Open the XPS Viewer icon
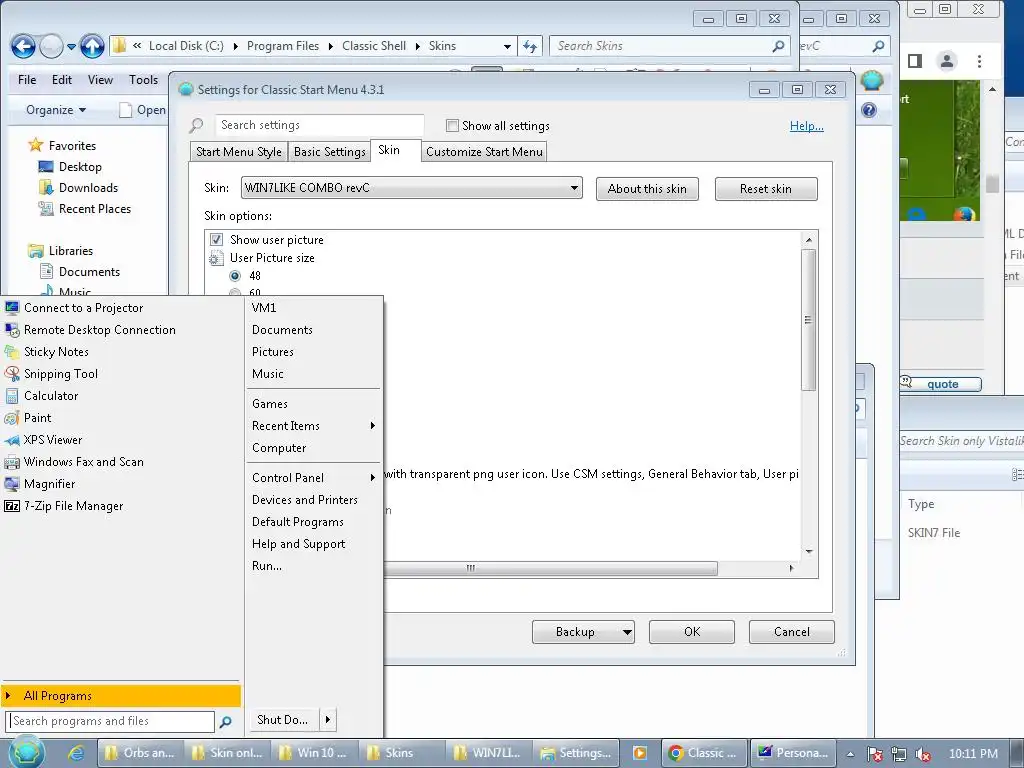Viewport: 1024px width, 768px height. pyautogui.click(x=12, y=440)
